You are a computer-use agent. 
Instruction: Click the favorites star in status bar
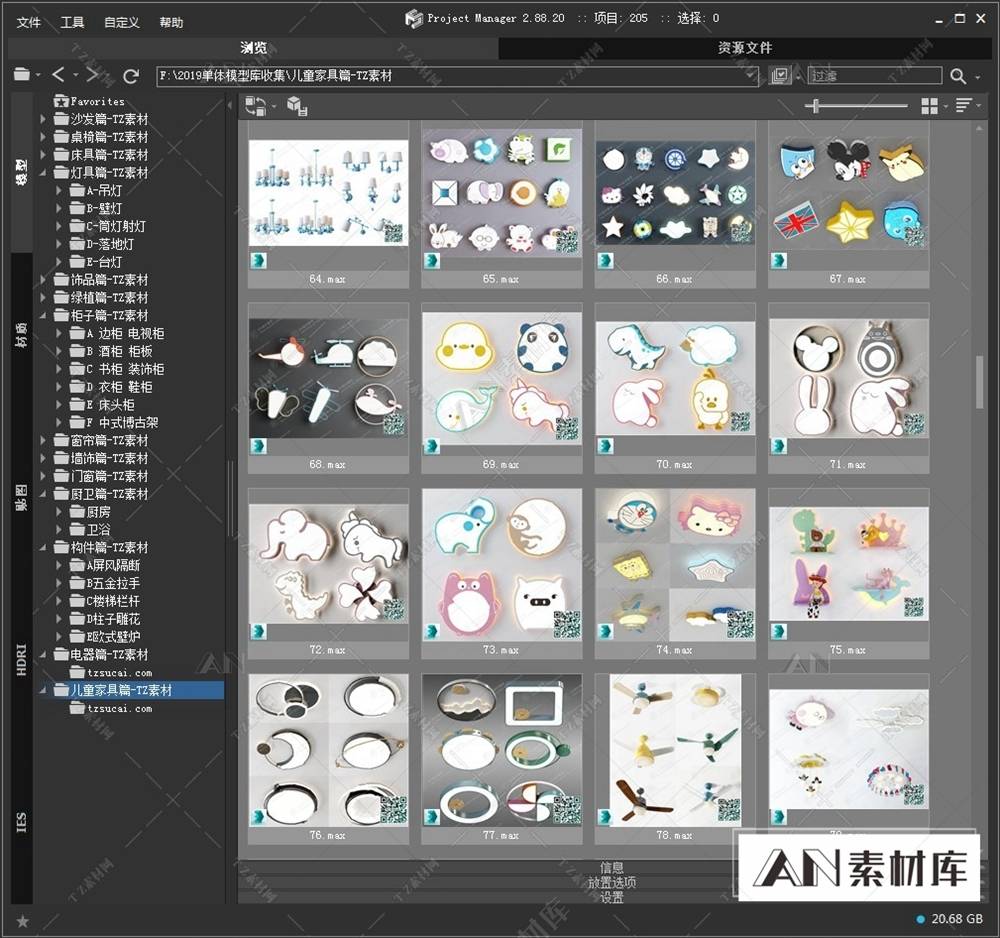coord(22,921)
